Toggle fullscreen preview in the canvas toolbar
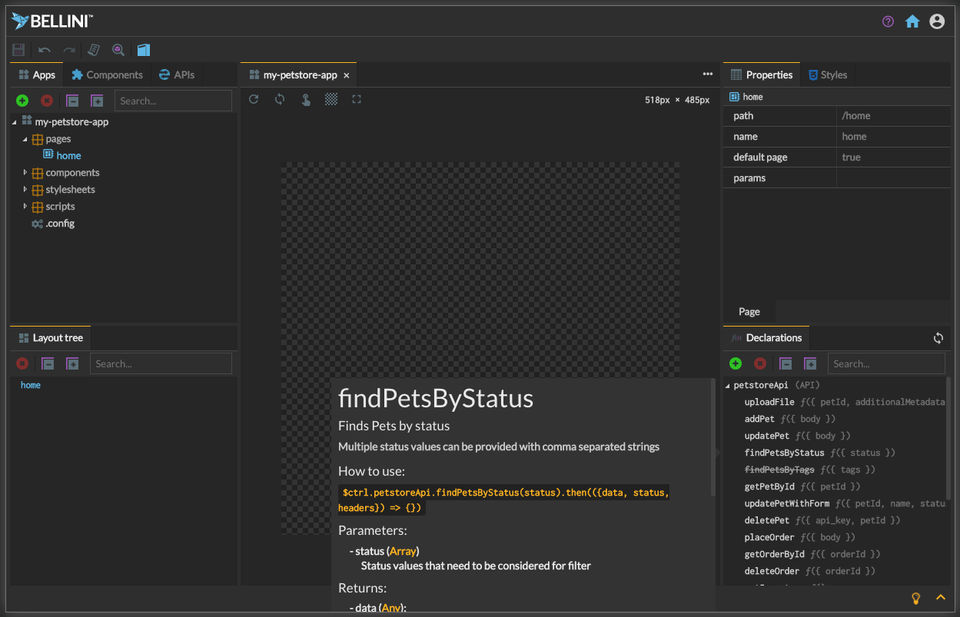Viewport: 960px width, 617px height. (x=357, y=100)
